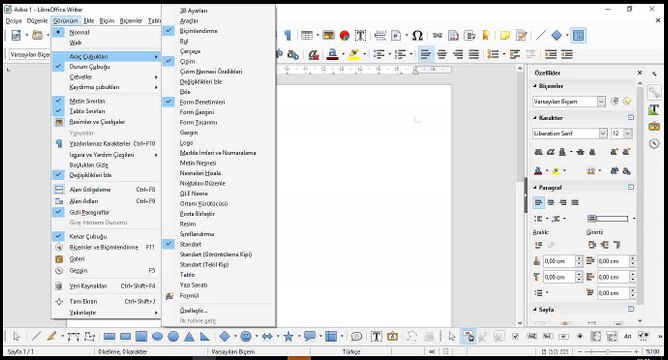
Task: Click the vertical document scrollbar
Action: (x=520, y=196)
